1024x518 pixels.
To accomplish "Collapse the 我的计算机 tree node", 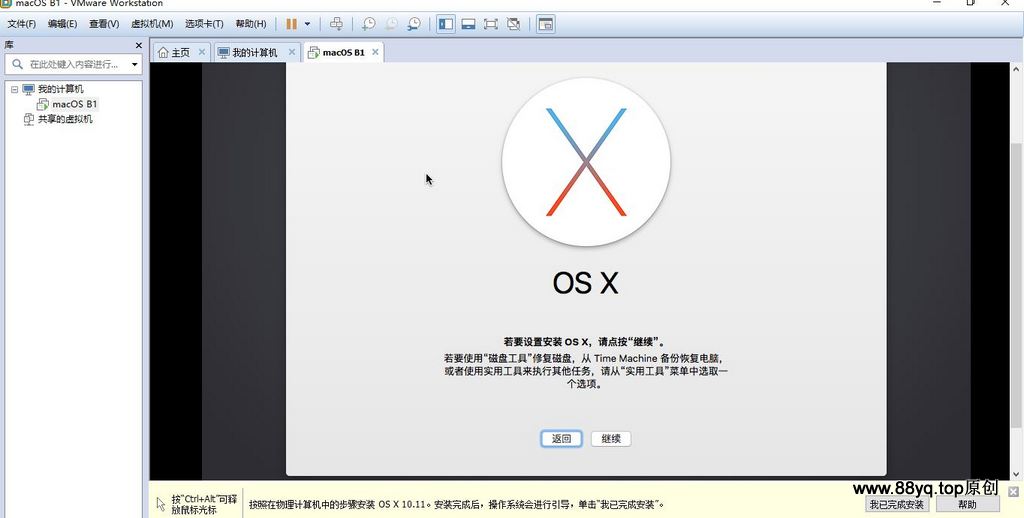I will tap(14, 89).
